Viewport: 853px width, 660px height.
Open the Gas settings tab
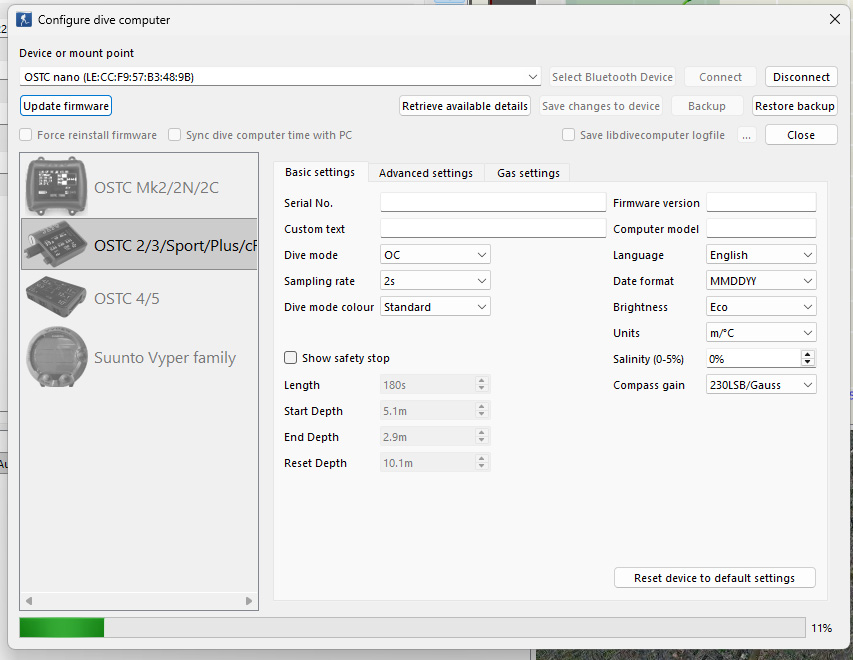(528, 173)
